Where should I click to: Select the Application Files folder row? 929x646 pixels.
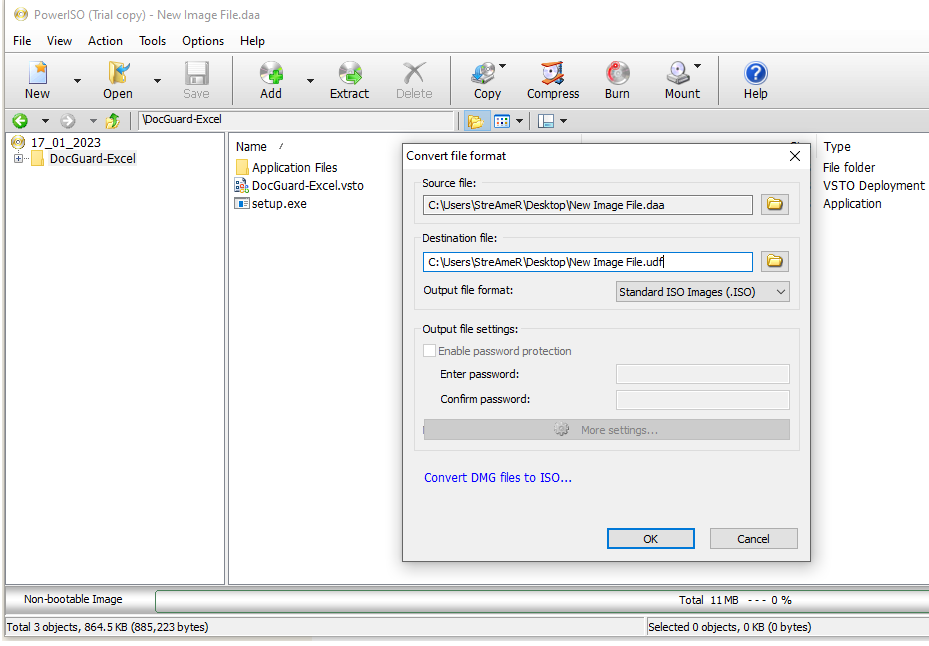[294, 167]
